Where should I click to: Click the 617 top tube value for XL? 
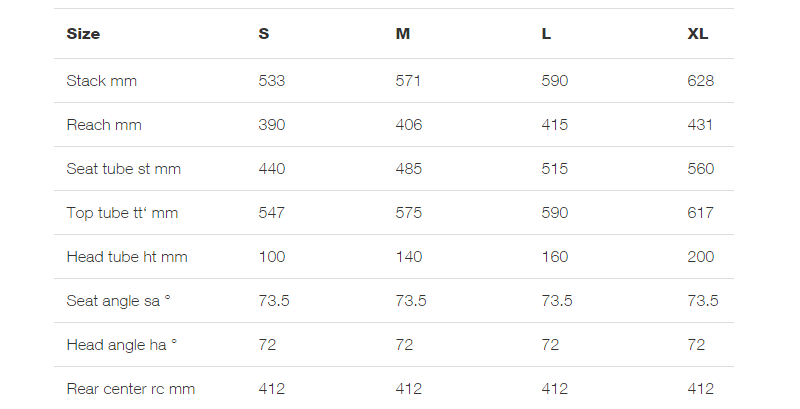(x=700, y=213)
